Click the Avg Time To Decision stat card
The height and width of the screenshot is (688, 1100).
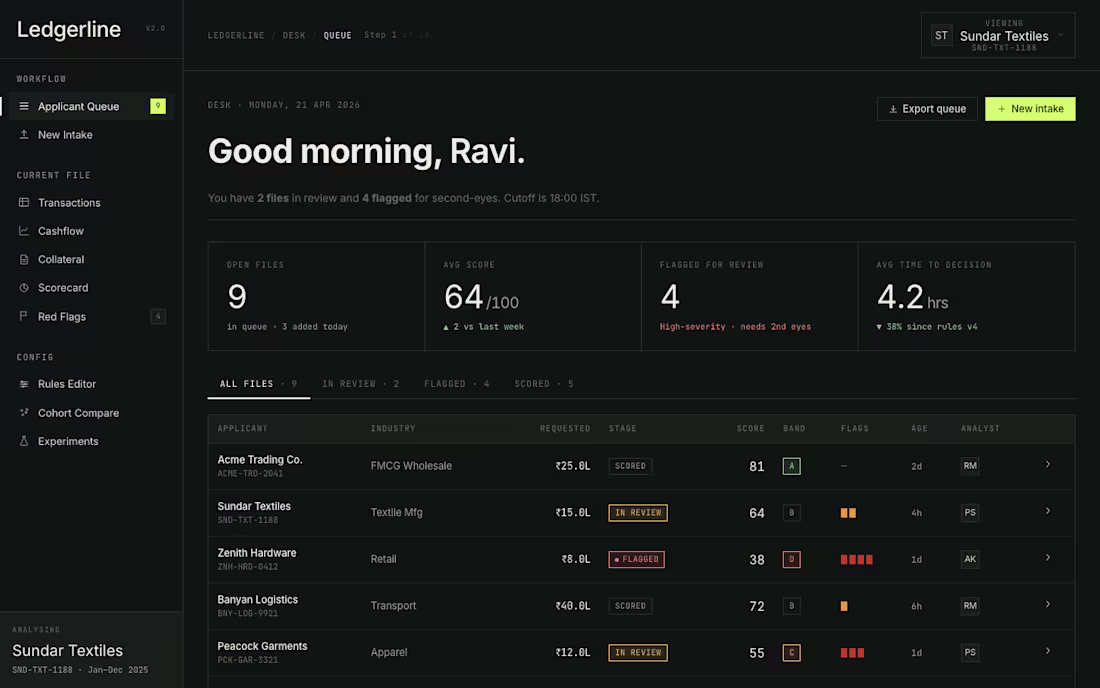pos(967,296)
